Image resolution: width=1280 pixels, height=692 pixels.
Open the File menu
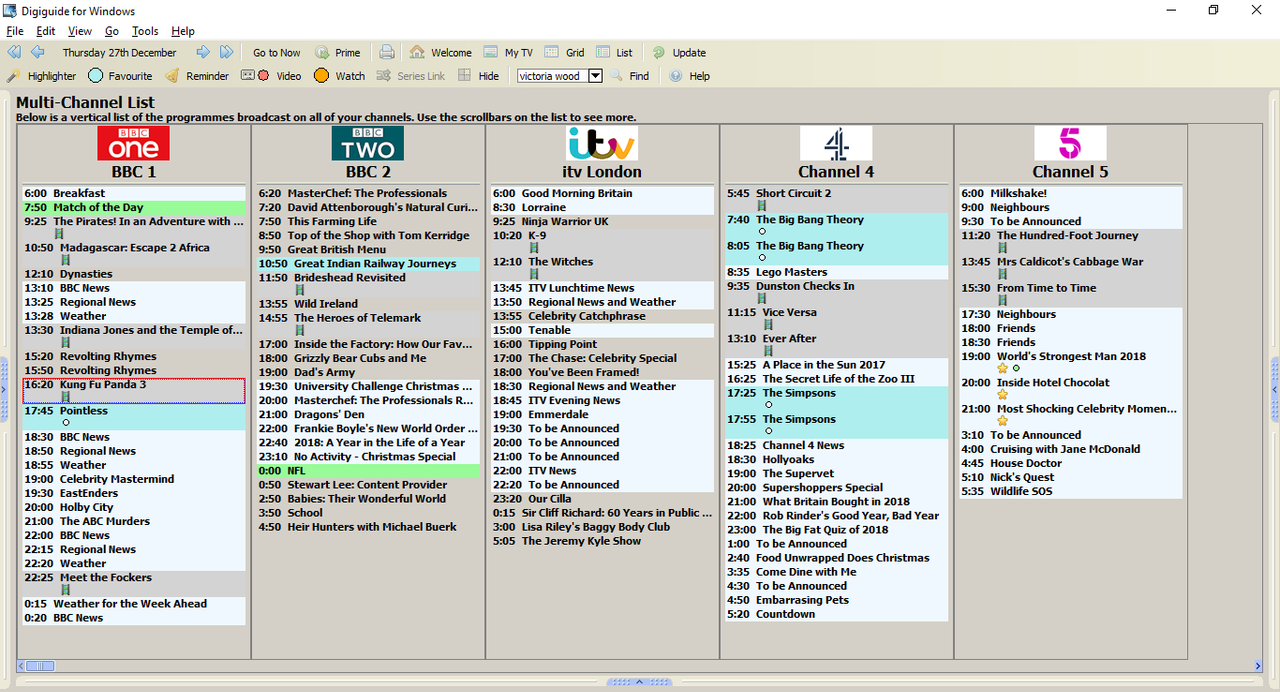(x=15, y=31)
